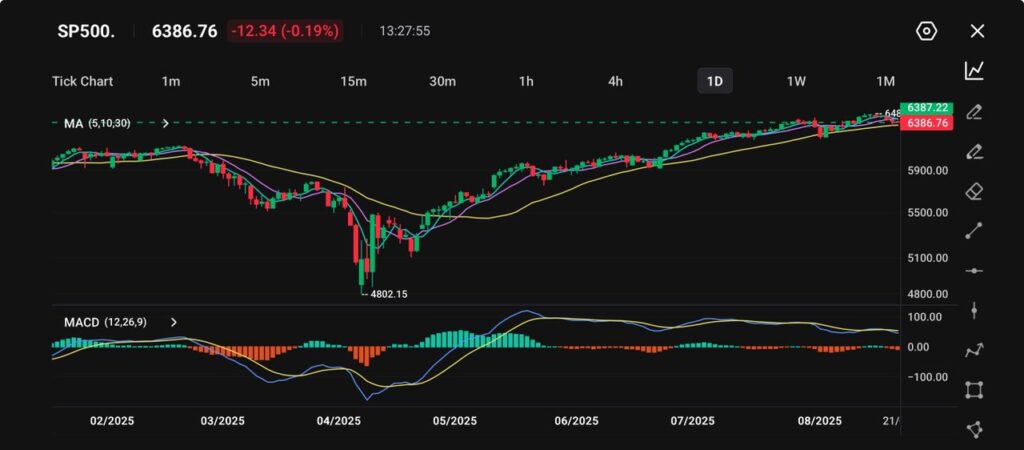Select the zigzag arrow path tool
This screenshot has height=450, width=1024.
tap(974, 350)
